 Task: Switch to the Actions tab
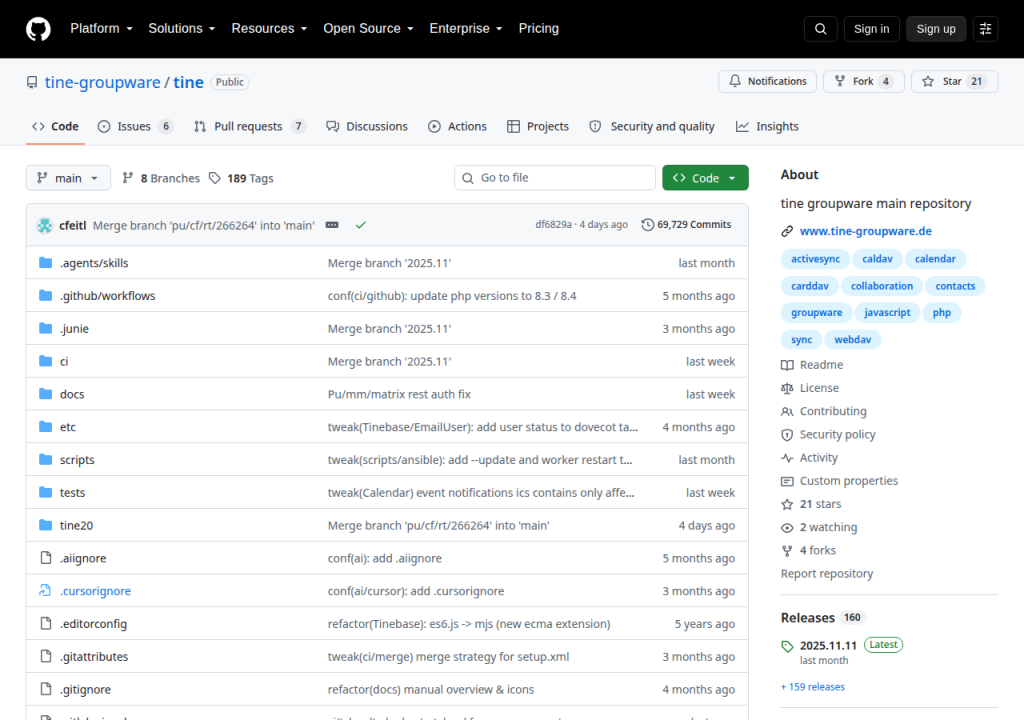(x=457, y=126)
